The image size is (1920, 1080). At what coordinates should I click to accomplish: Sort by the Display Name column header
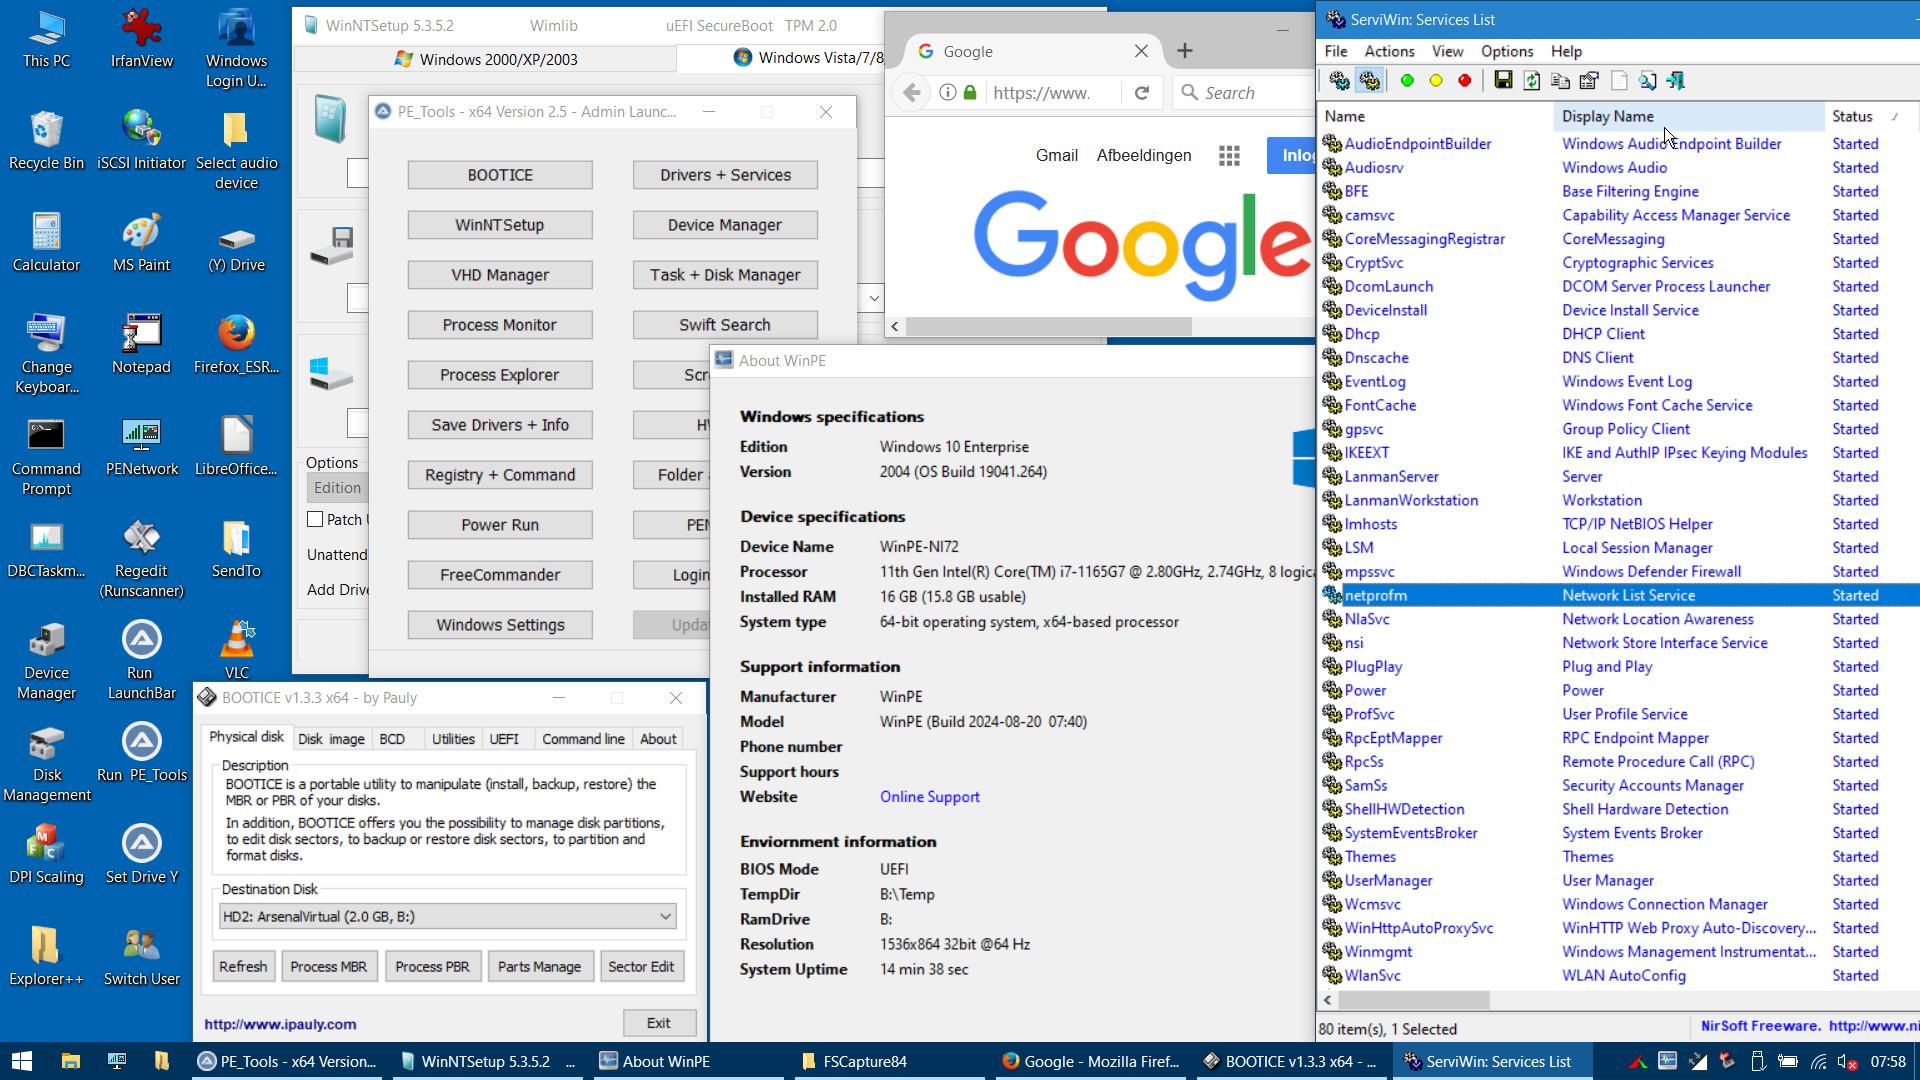point(1688,117)
